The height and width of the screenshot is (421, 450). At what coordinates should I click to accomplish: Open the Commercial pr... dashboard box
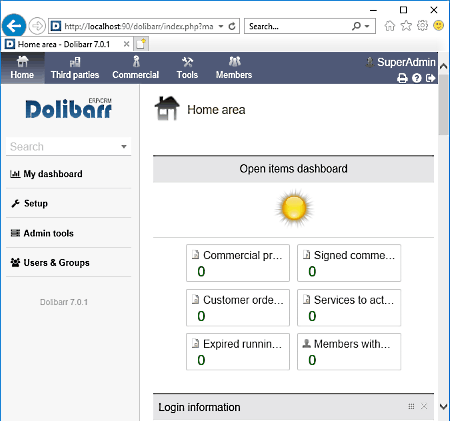coord(238,263)
